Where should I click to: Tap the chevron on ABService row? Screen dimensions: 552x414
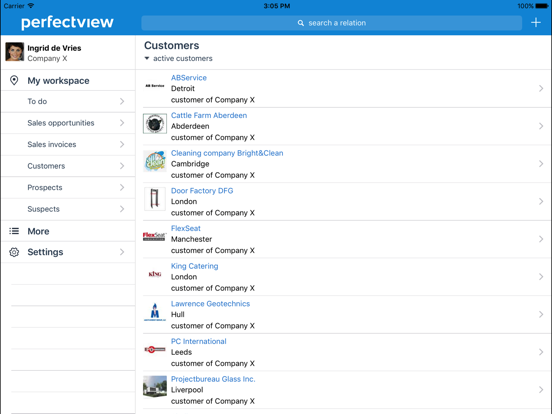(x=541, y=88)
